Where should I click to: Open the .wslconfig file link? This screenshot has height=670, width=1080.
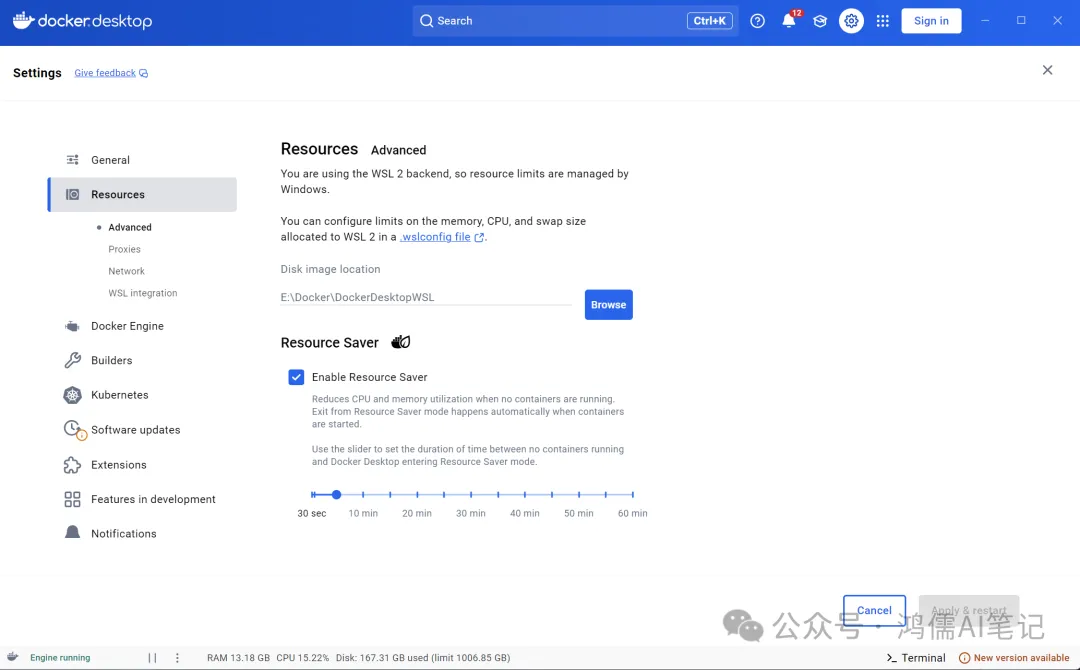coord(435,237)
